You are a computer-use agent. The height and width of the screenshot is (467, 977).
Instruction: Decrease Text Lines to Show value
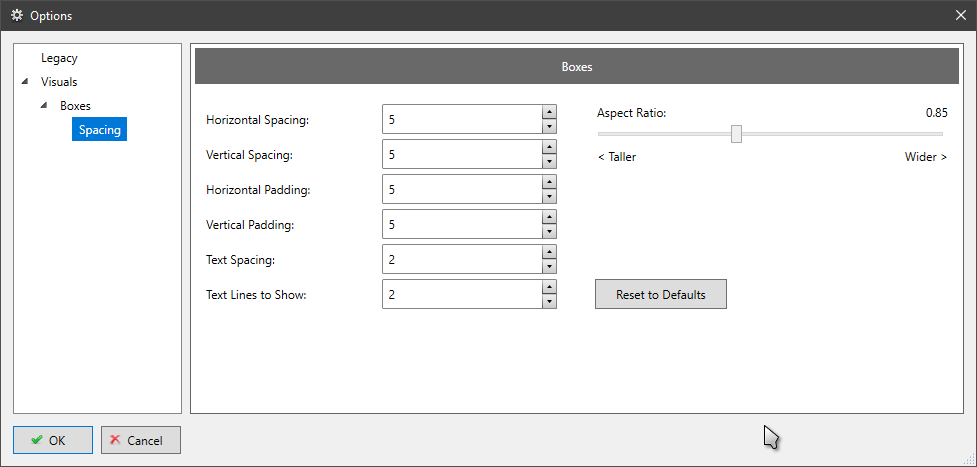[x=549, y=301]
